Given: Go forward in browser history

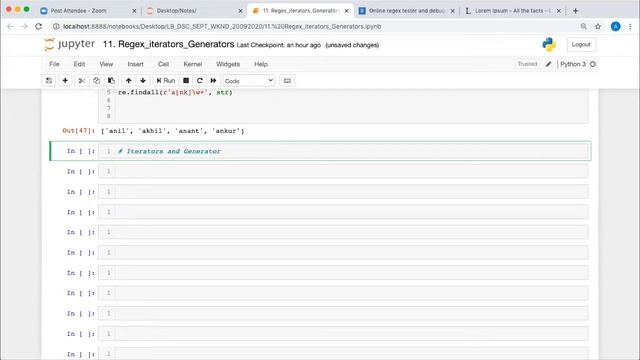Looking at the screenshot, I should click(24, 27).
